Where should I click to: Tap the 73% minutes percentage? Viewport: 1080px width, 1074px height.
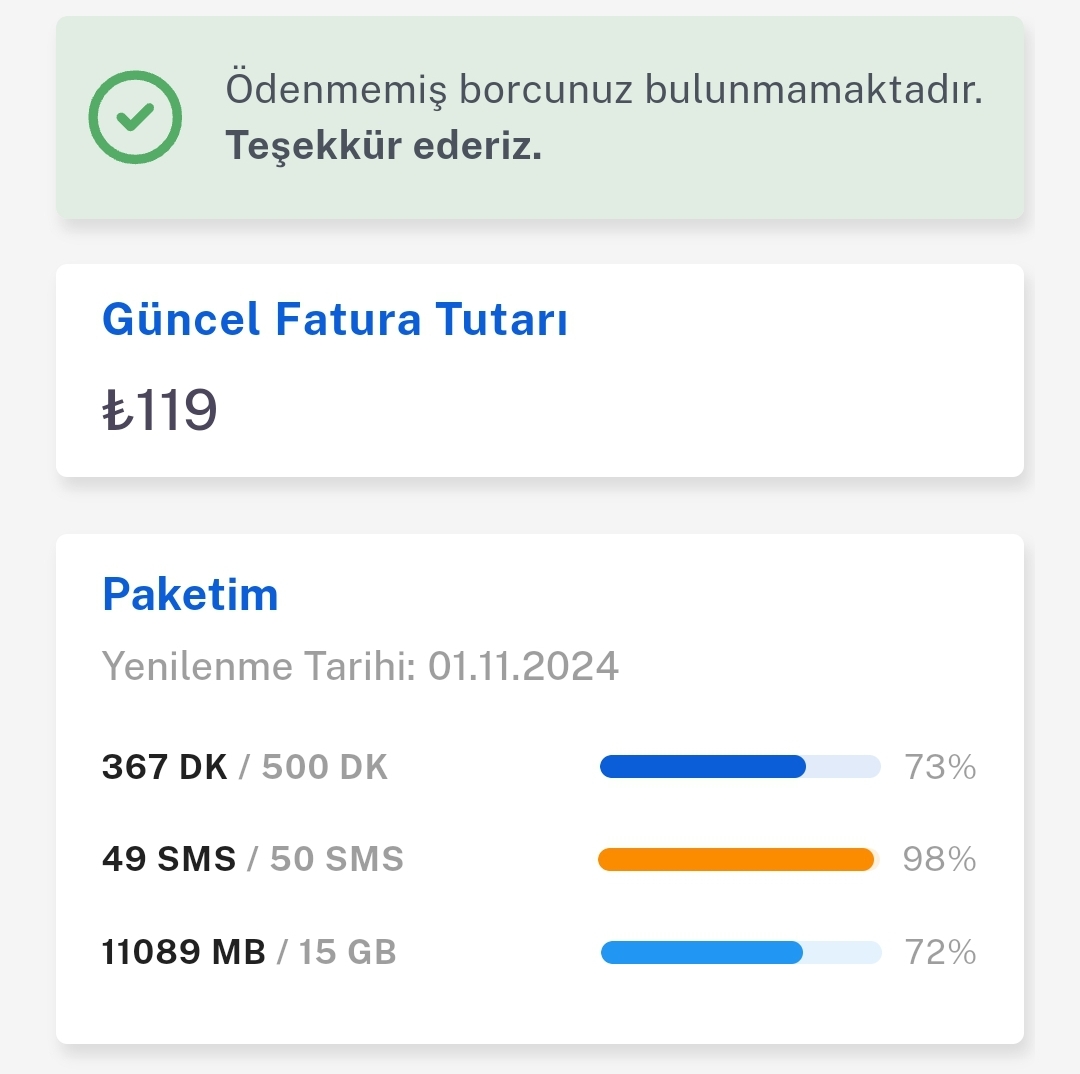(939, 767)
